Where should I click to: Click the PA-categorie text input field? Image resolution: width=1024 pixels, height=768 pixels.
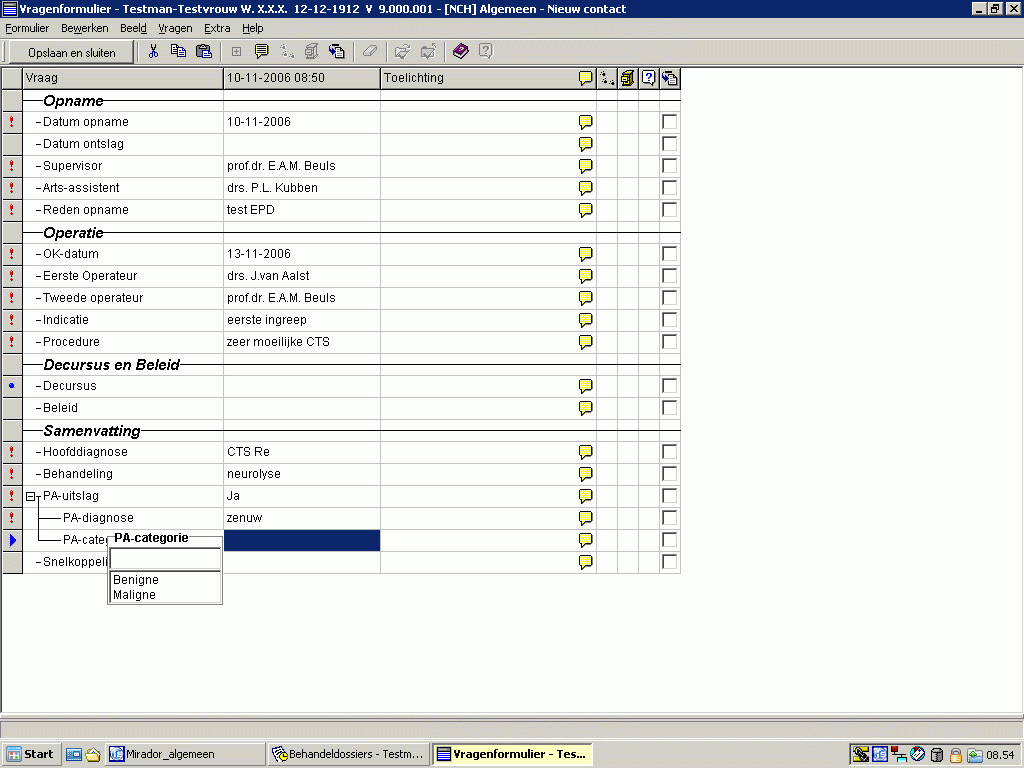tap(165, 559)
